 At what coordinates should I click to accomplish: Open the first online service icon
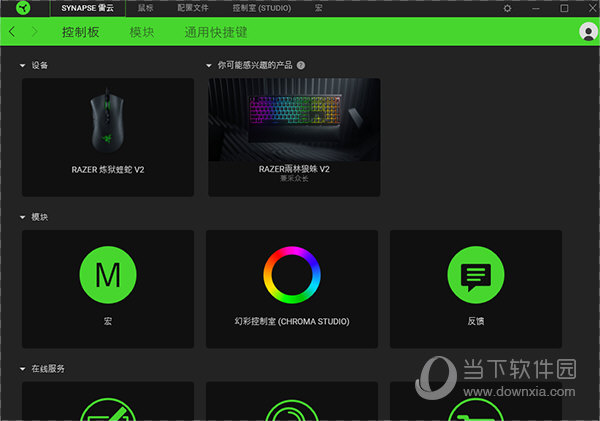(x=108, y=410)
